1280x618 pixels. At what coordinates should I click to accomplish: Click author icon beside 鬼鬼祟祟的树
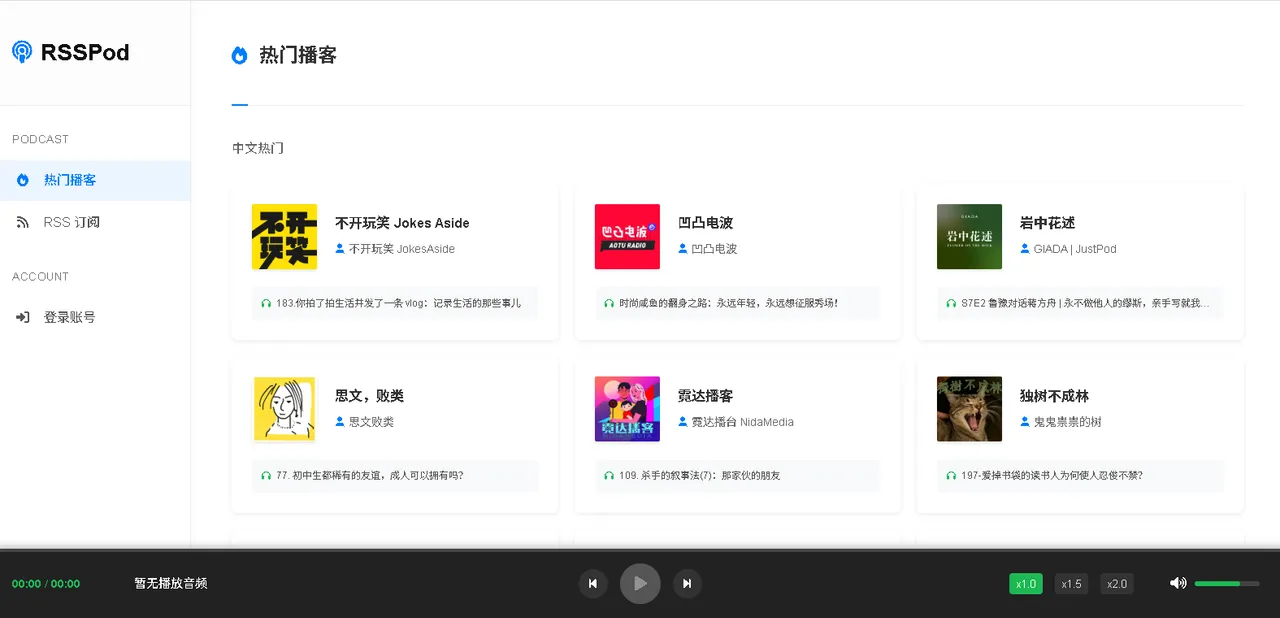tap(1025, 422)
